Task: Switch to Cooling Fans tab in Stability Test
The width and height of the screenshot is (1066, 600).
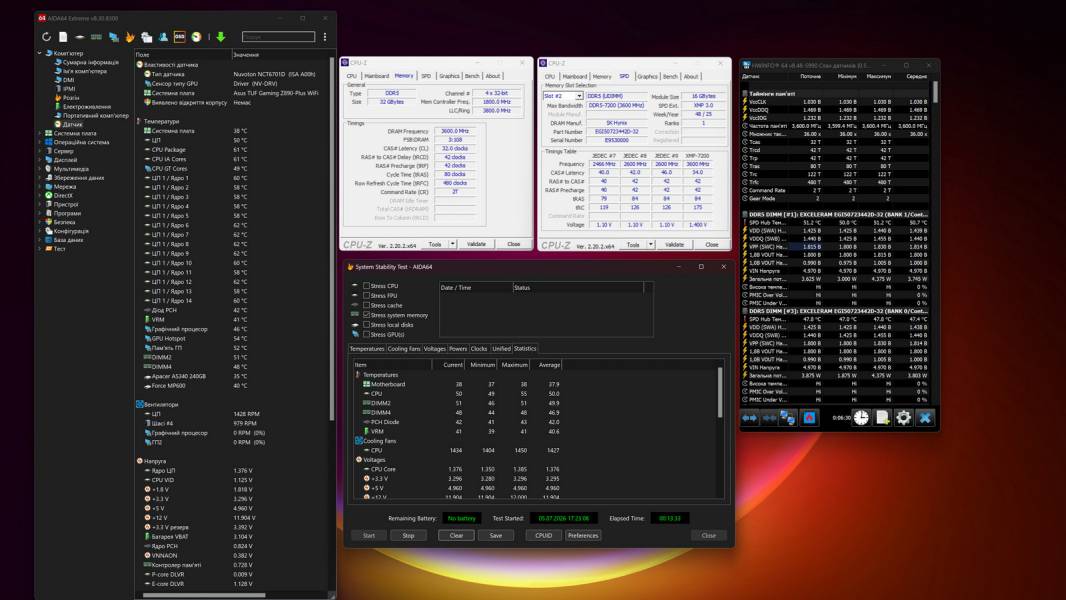Action: (404, 349)
